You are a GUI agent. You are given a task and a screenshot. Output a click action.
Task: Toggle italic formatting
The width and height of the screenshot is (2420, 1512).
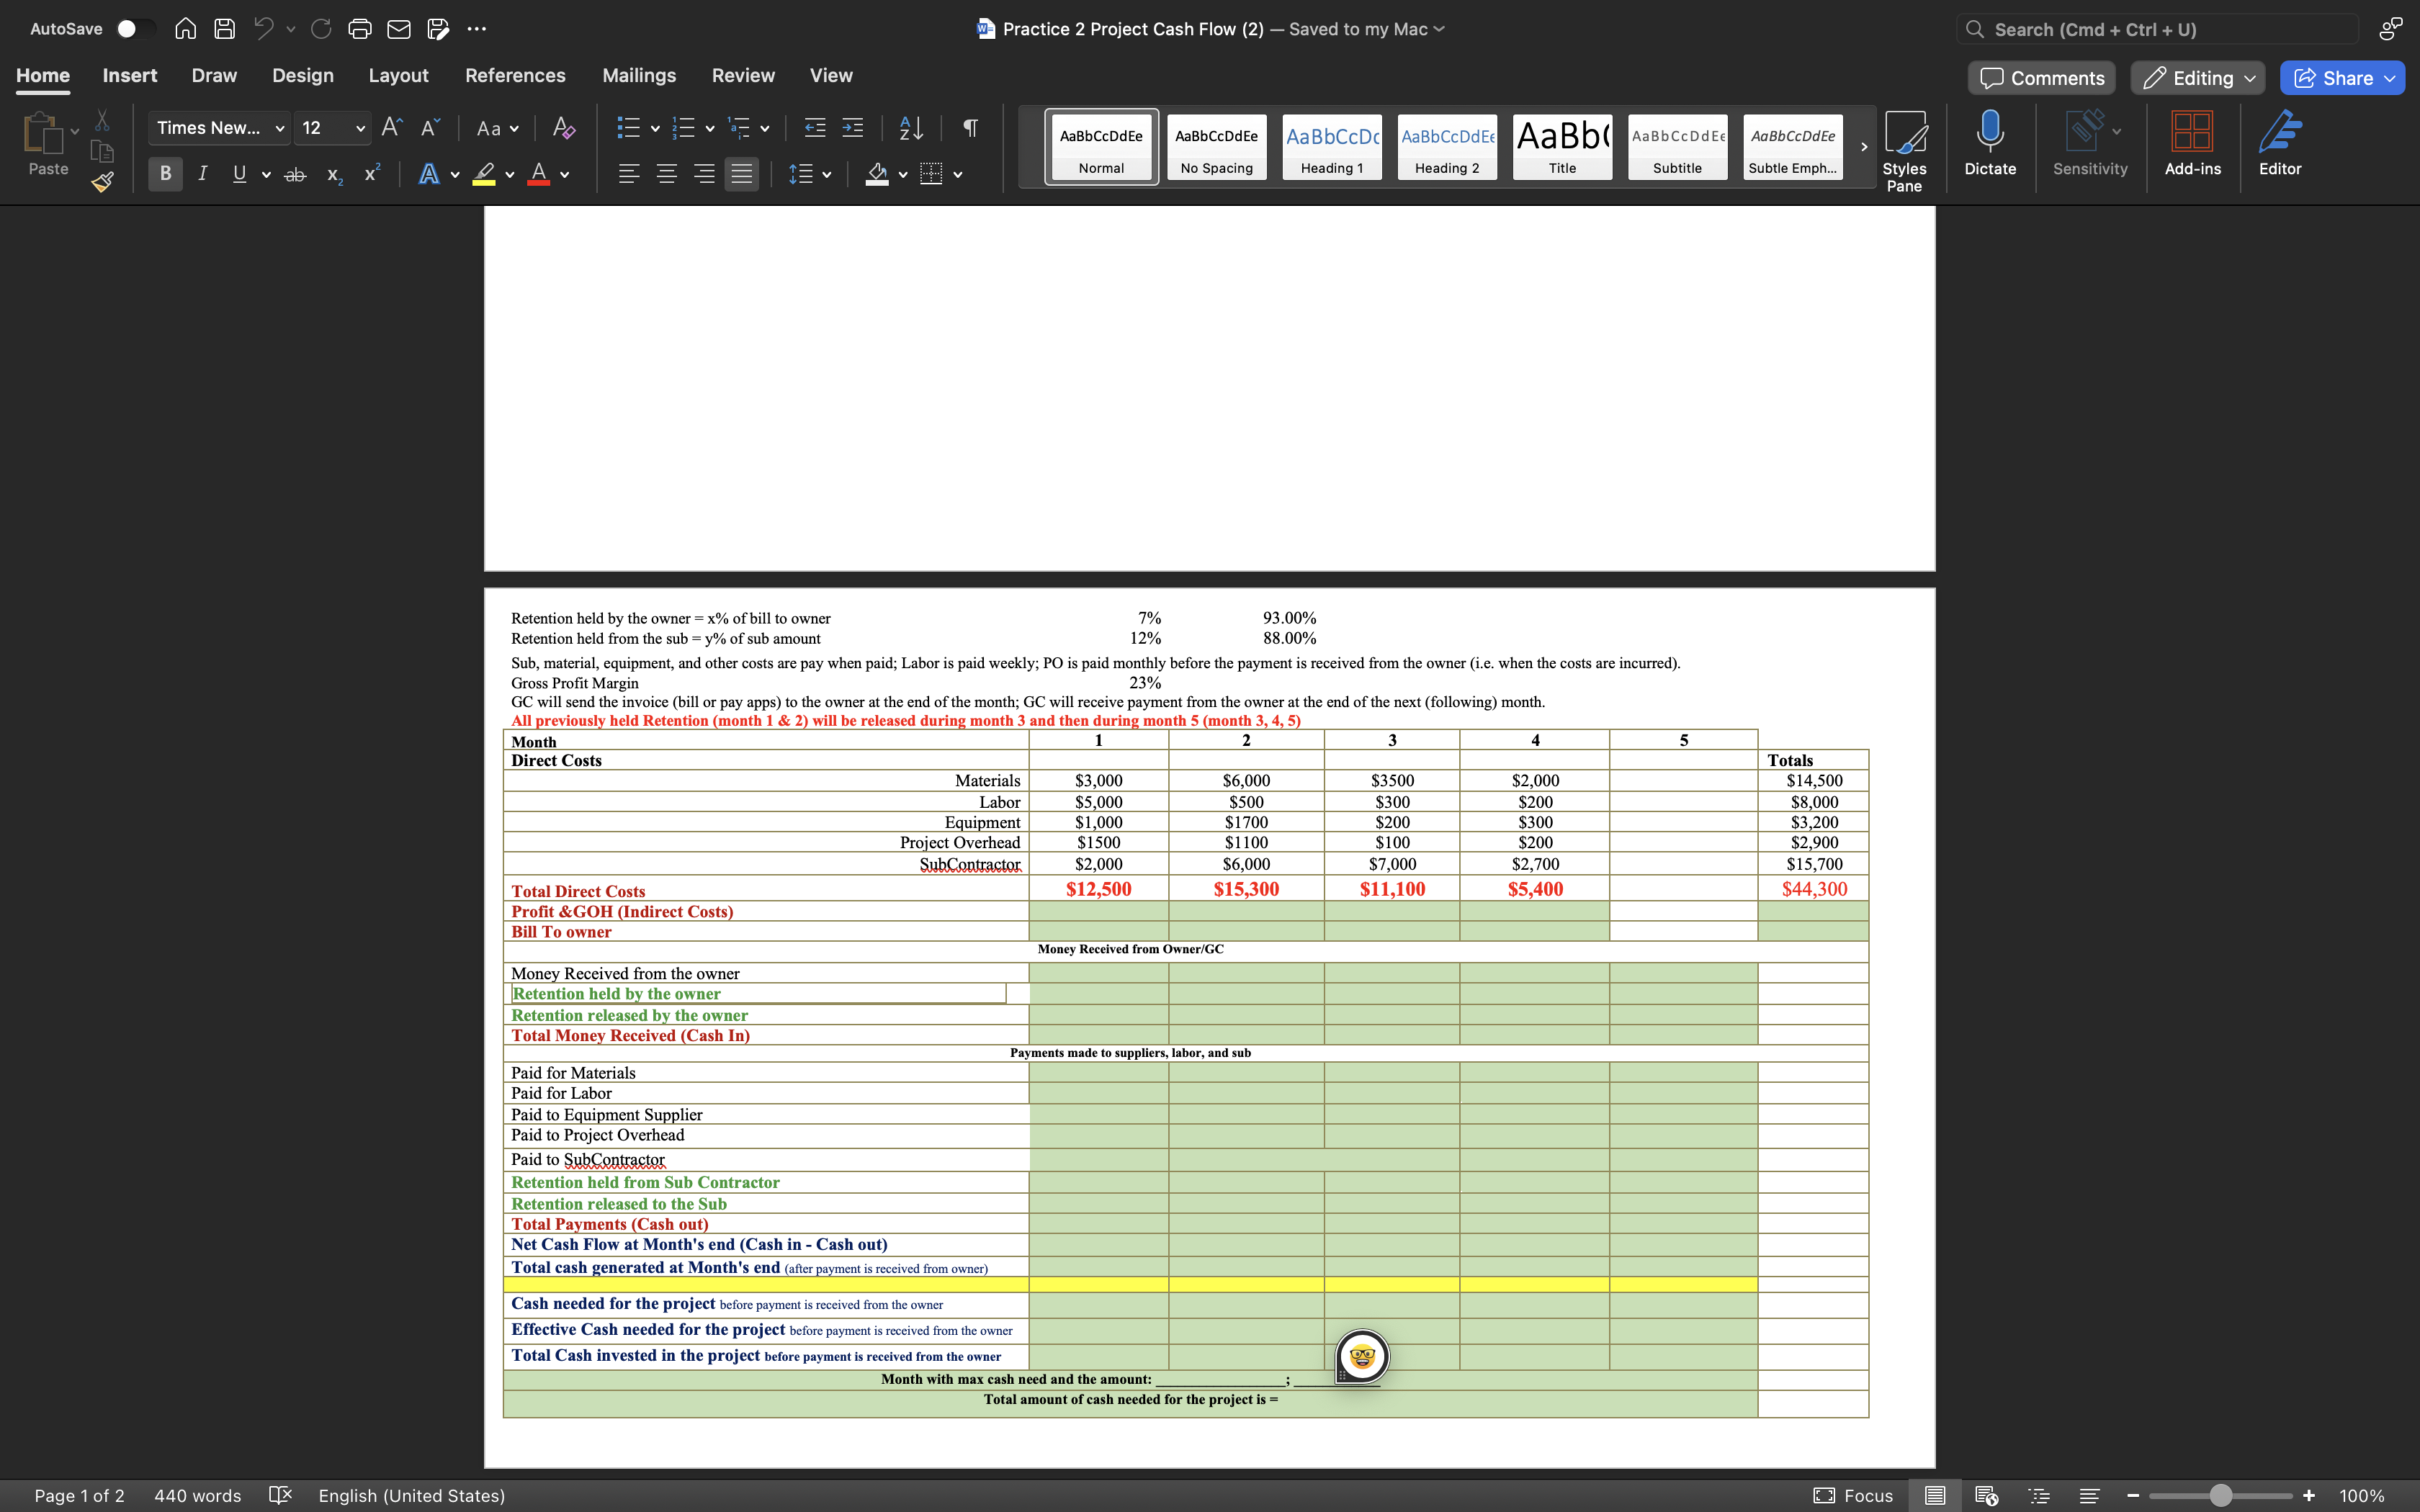(x=202, y=173)
